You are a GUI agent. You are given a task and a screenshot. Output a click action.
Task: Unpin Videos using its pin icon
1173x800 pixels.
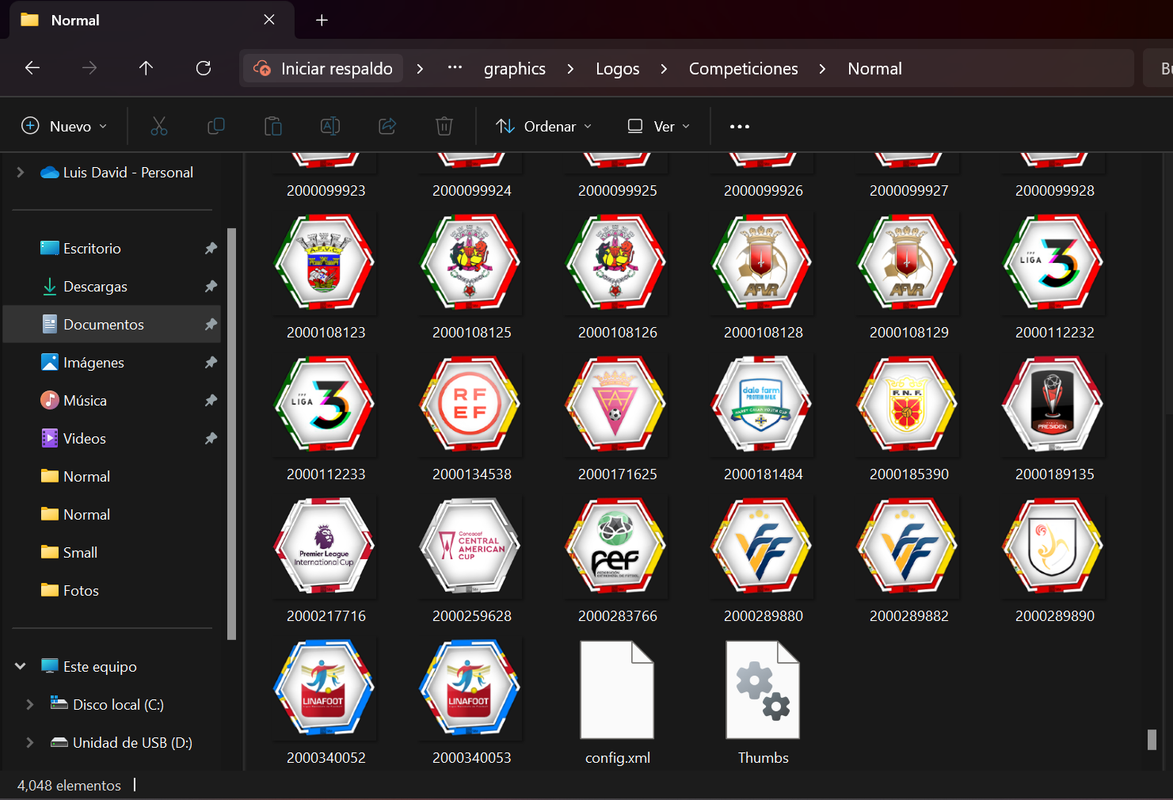tap(211, 439)
